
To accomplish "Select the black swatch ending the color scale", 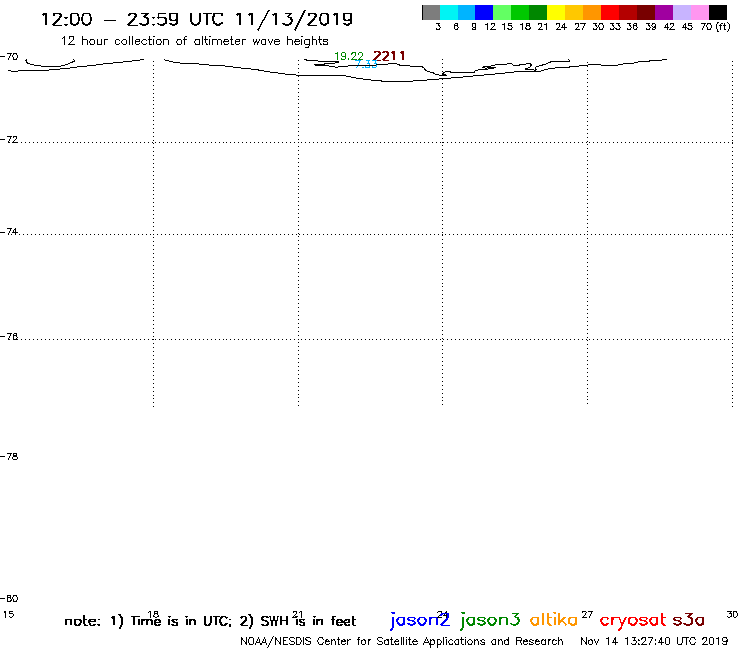I will click(x=718, y=12).
